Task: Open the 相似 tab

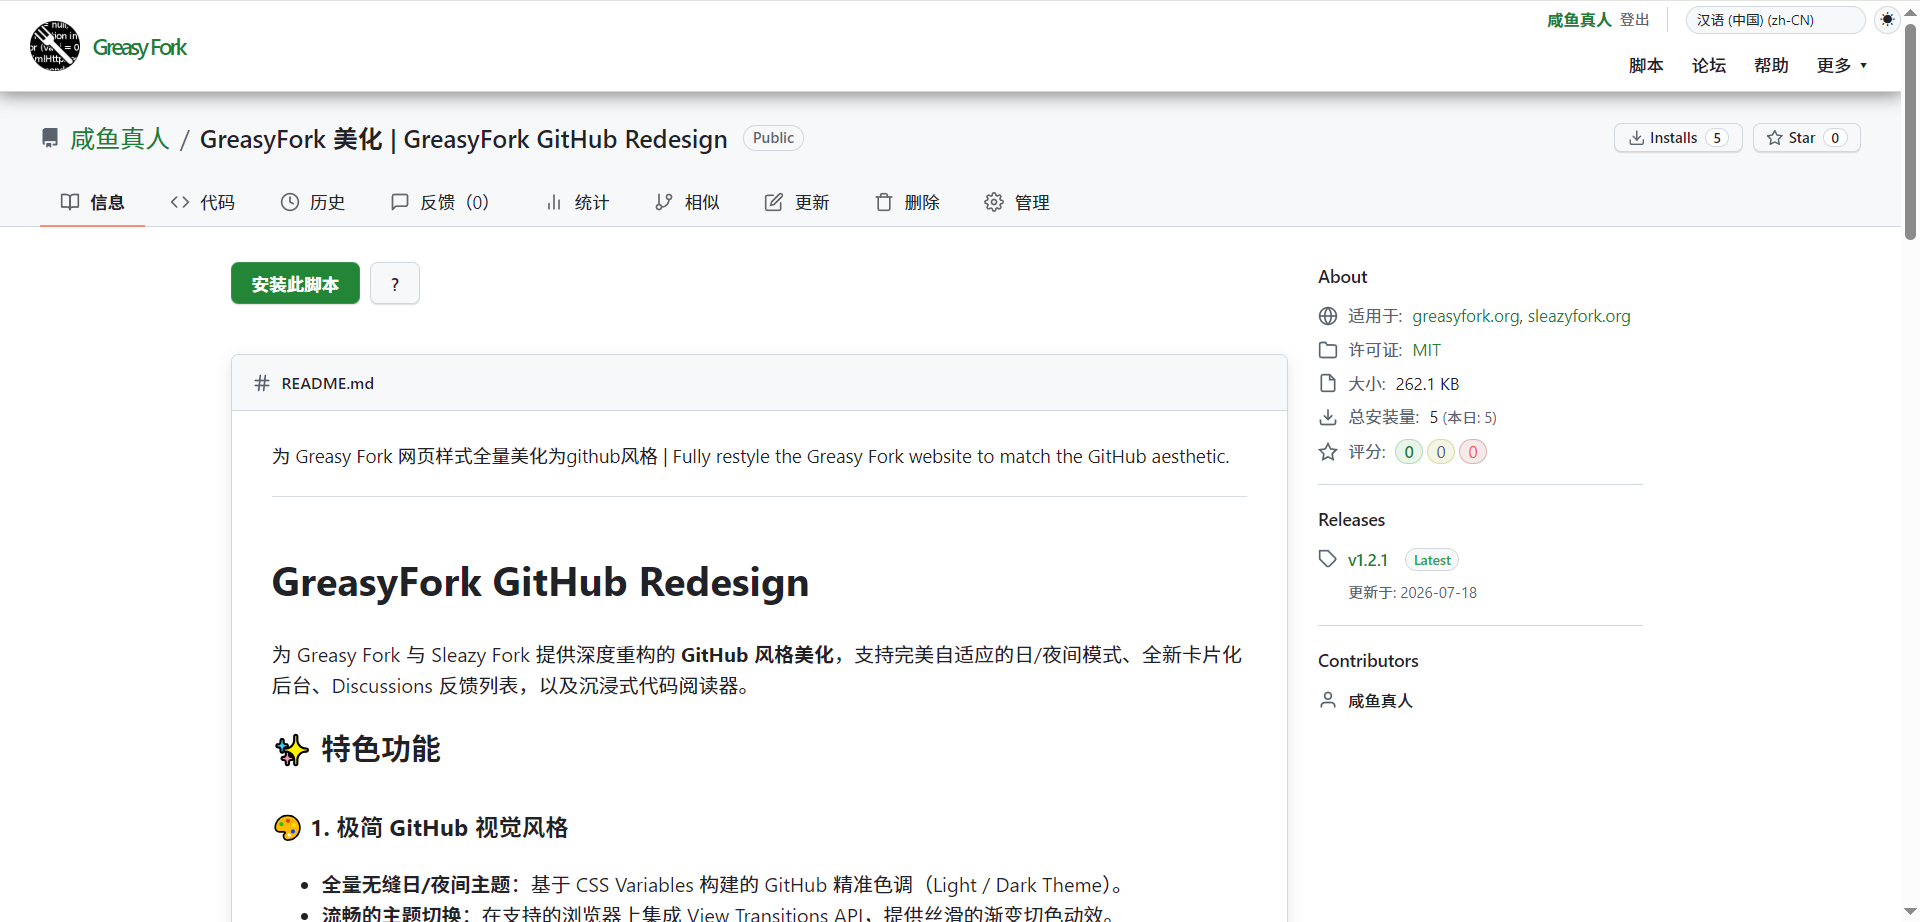Action: coord(687,202)
